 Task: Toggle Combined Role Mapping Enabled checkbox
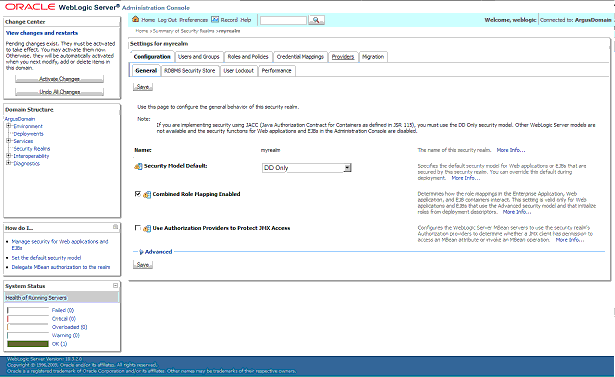(x=137, y=194)
